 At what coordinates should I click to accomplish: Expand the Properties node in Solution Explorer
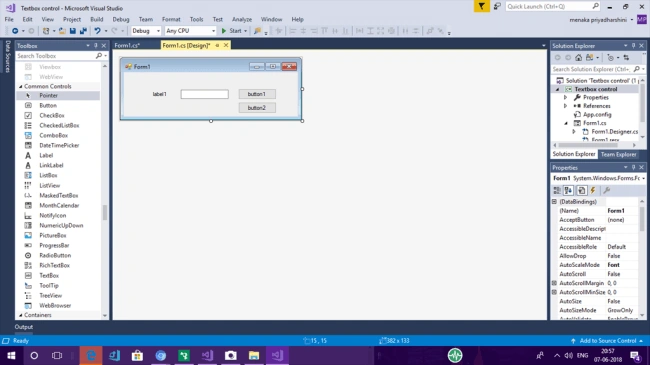coord(565,97)
